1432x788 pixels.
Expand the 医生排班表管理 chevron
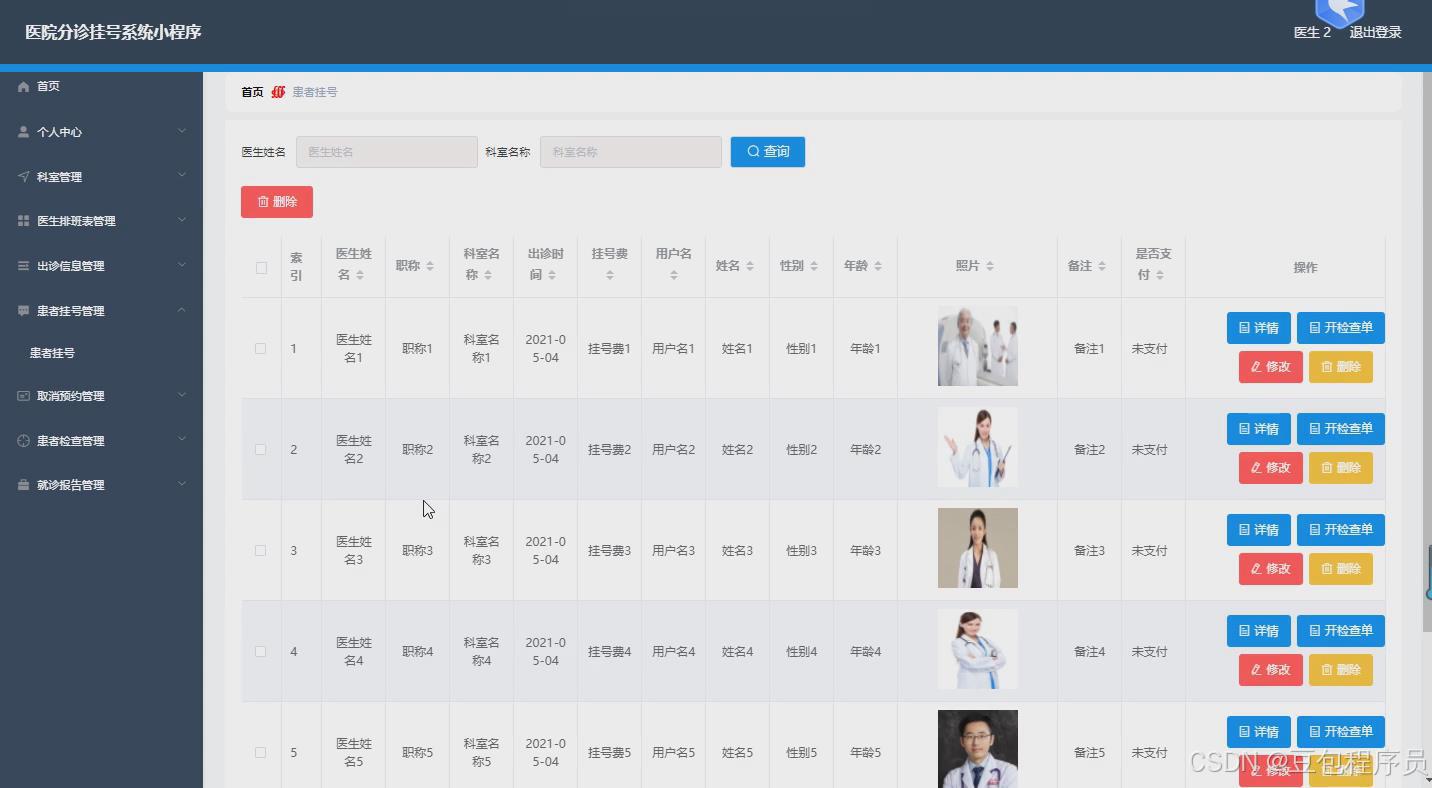coord(182,220)
